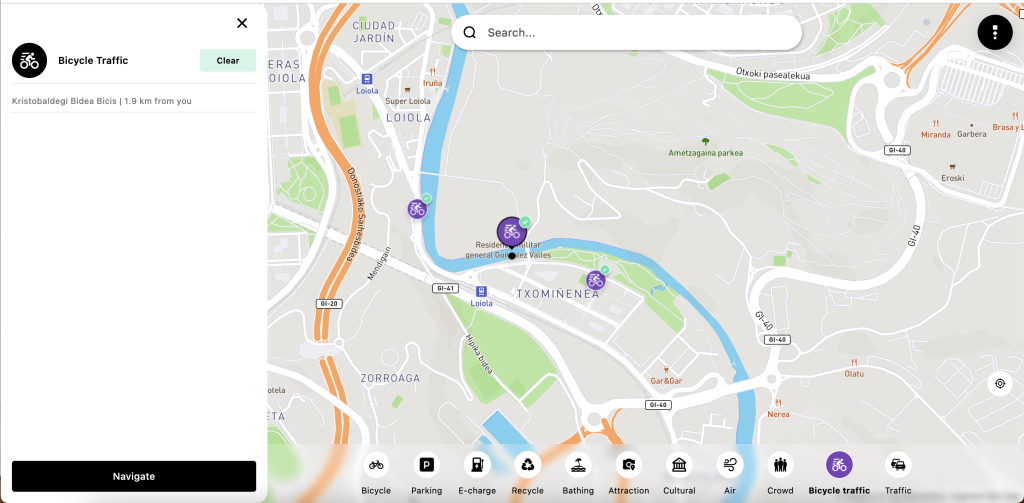Disable the active Bicycle traffic layer
The image size is (1024, 503).
tap(839, 465)
